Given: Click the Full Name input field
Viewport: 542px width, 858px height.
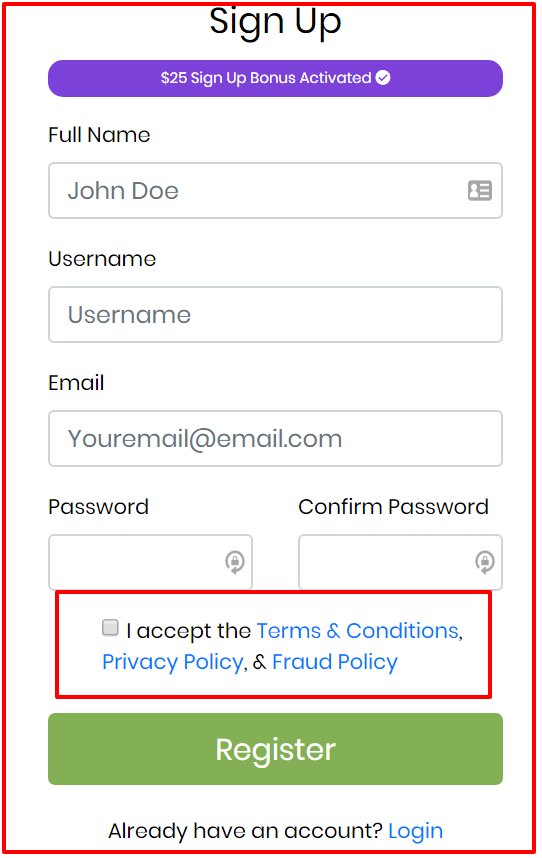Looking at the screenshot, I should (275, 190).
